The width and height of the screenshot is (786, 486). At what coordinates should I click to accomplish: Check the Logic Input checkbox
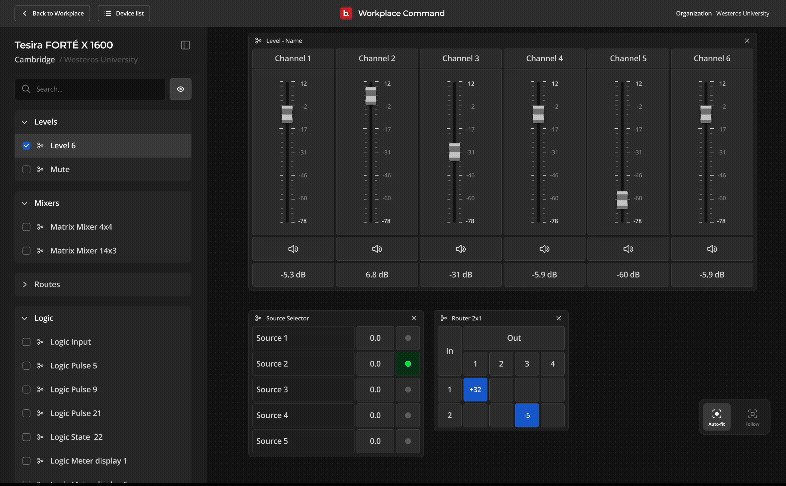27,342
